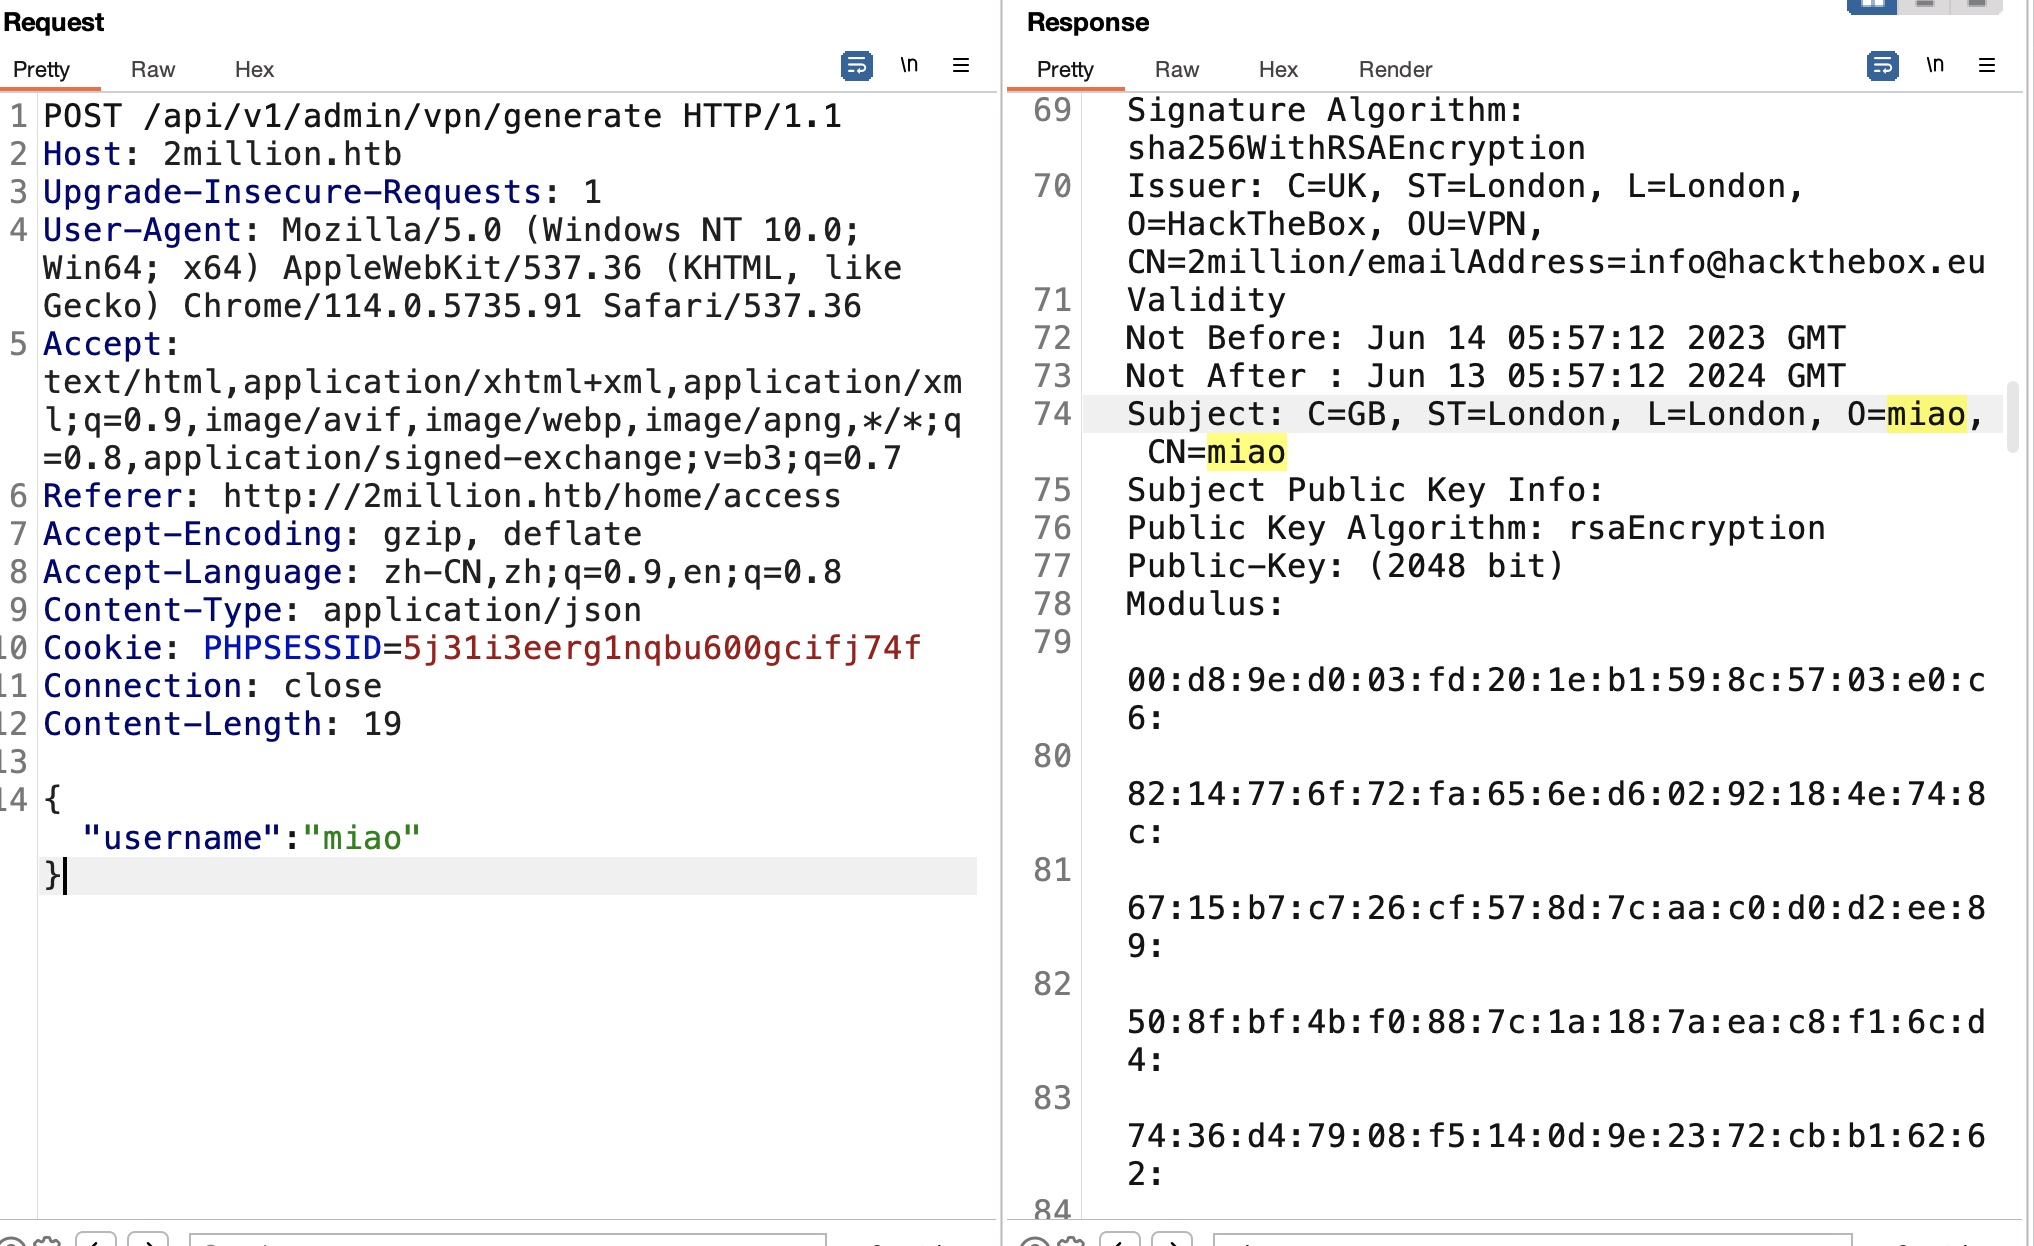2034x1246 pixels.
Task: Toggle word wrap in Response panel
Action: pyautogui.click(x=1882, y=66)
